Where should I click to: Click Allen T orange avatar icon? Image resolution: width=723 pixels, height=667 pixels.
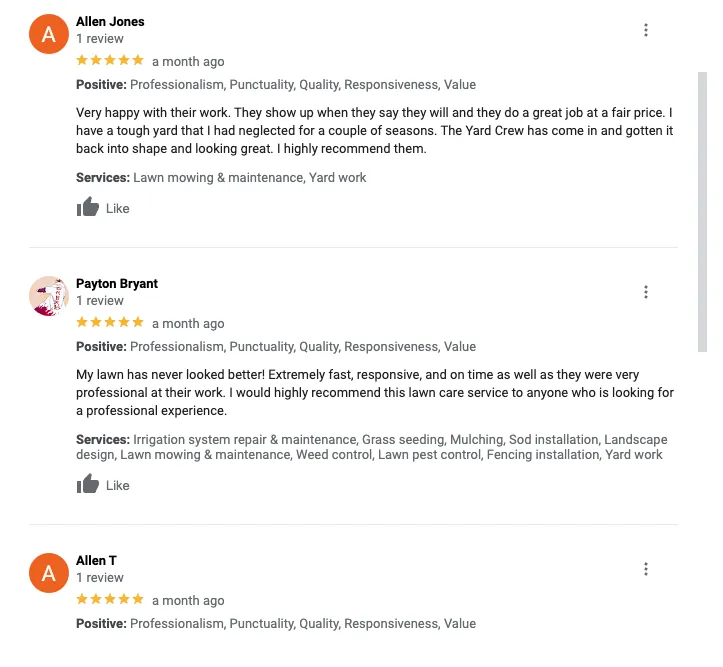pyautogui.click(x=48, y=573)
